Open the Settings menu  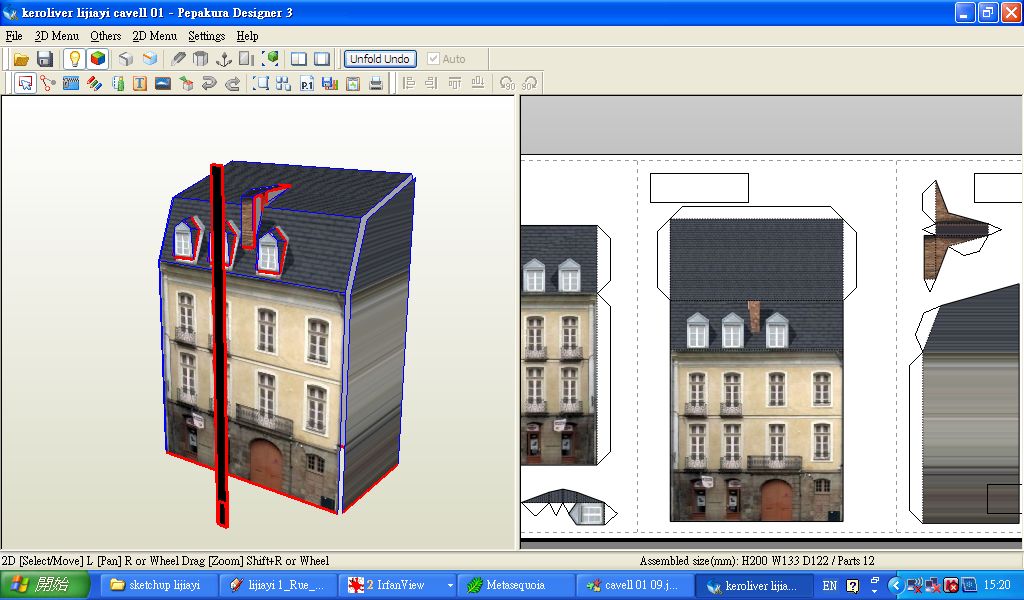pyautogui.click(x=206, y=36)
